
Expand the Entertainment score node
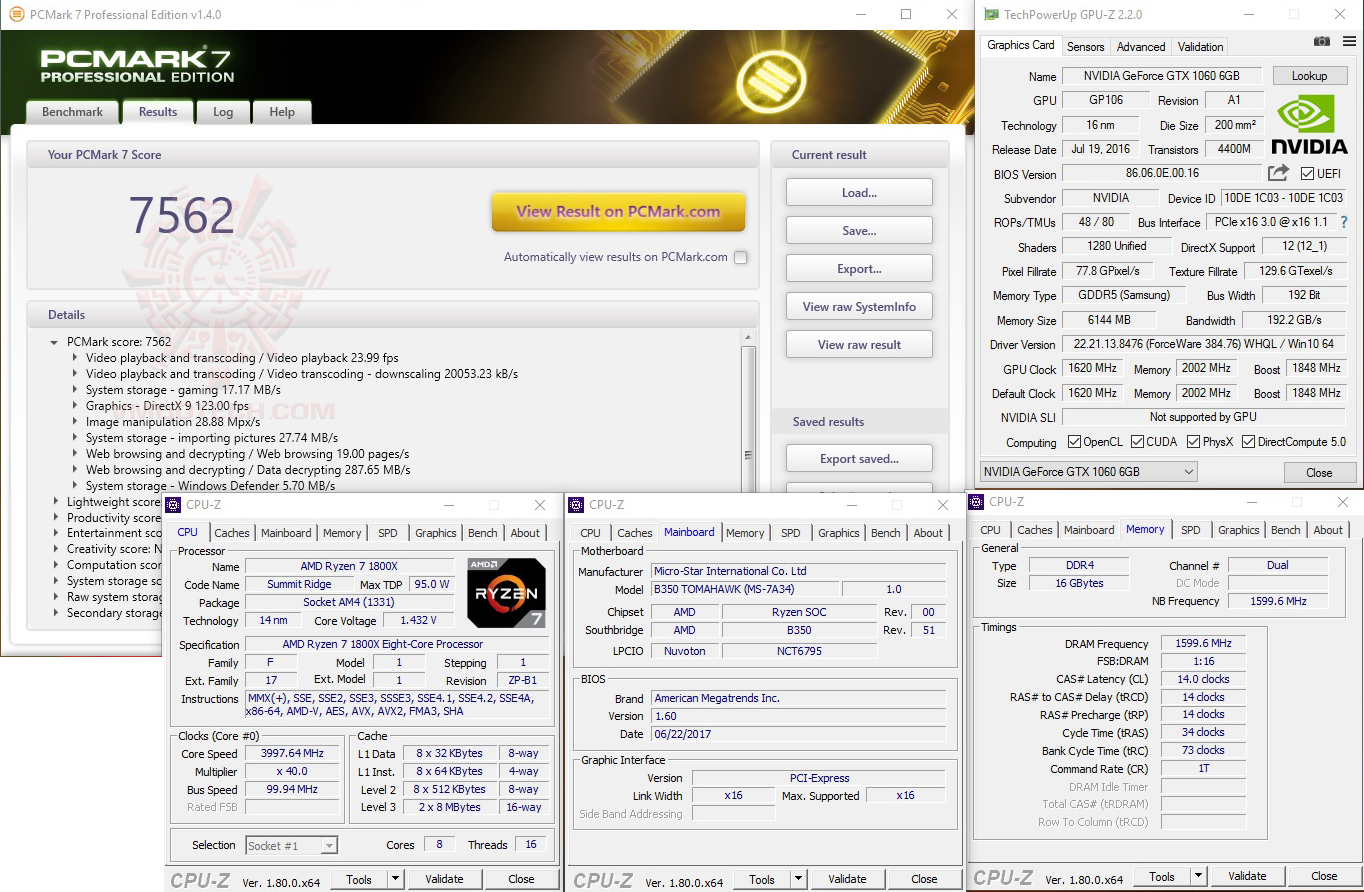pyautogui.click(x=55, y=534)
